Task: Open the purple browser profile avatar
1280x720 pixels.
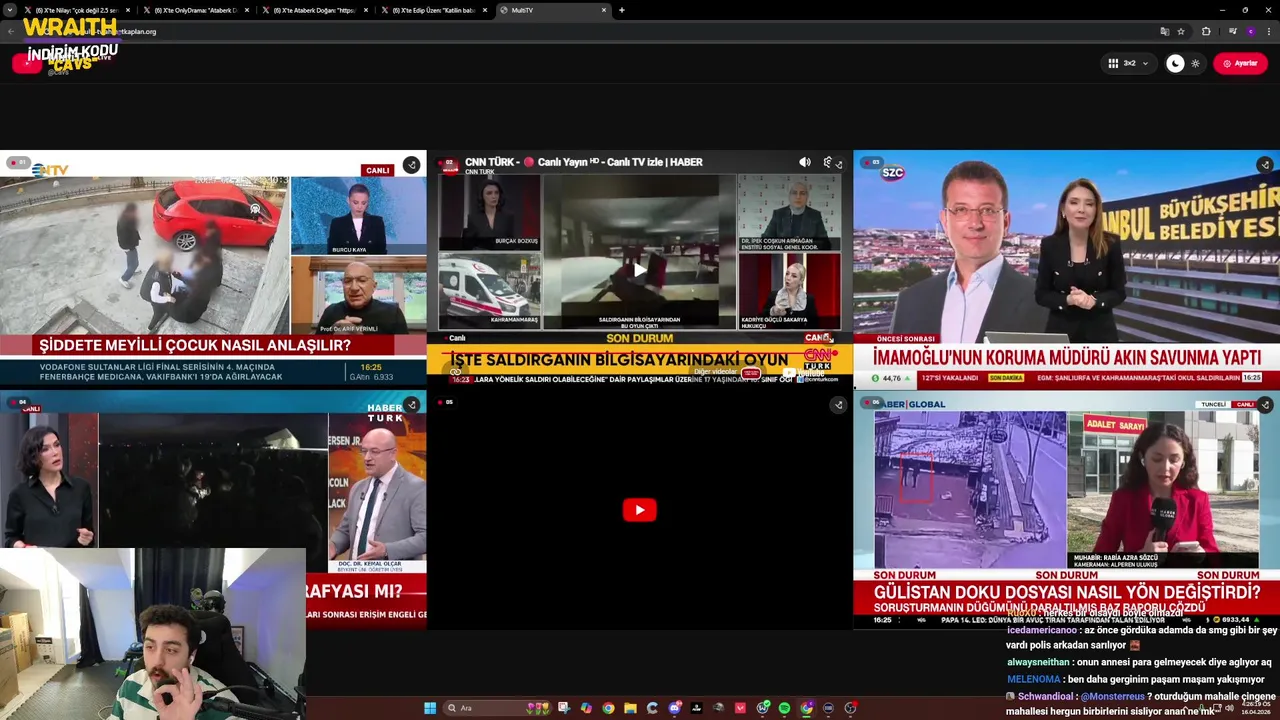Action: coord(1250,31)
